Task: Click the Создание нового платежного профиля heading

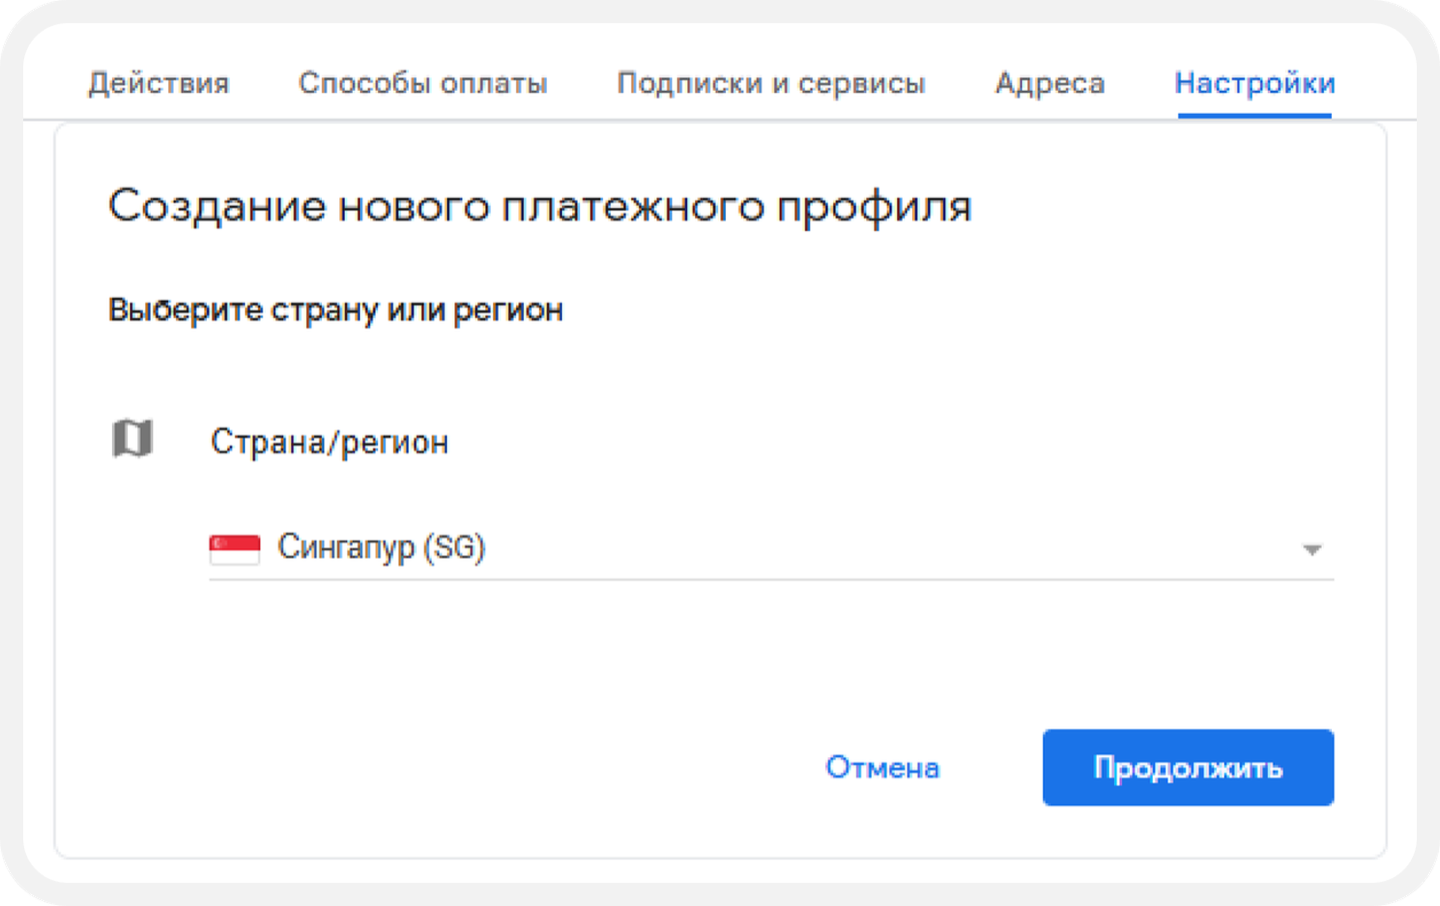Action: point(540,207)
